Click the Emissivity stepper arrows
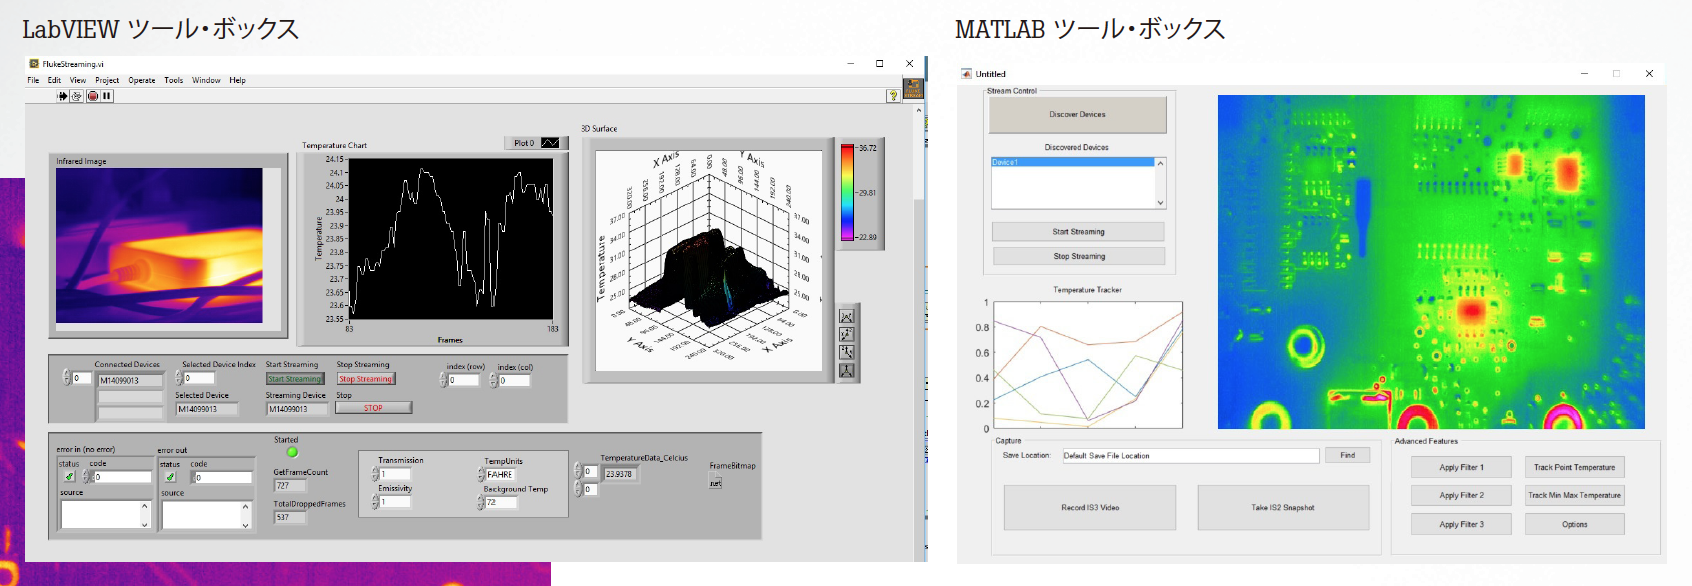This screenshot has width=1692, height=586. [x=376, y=502]
